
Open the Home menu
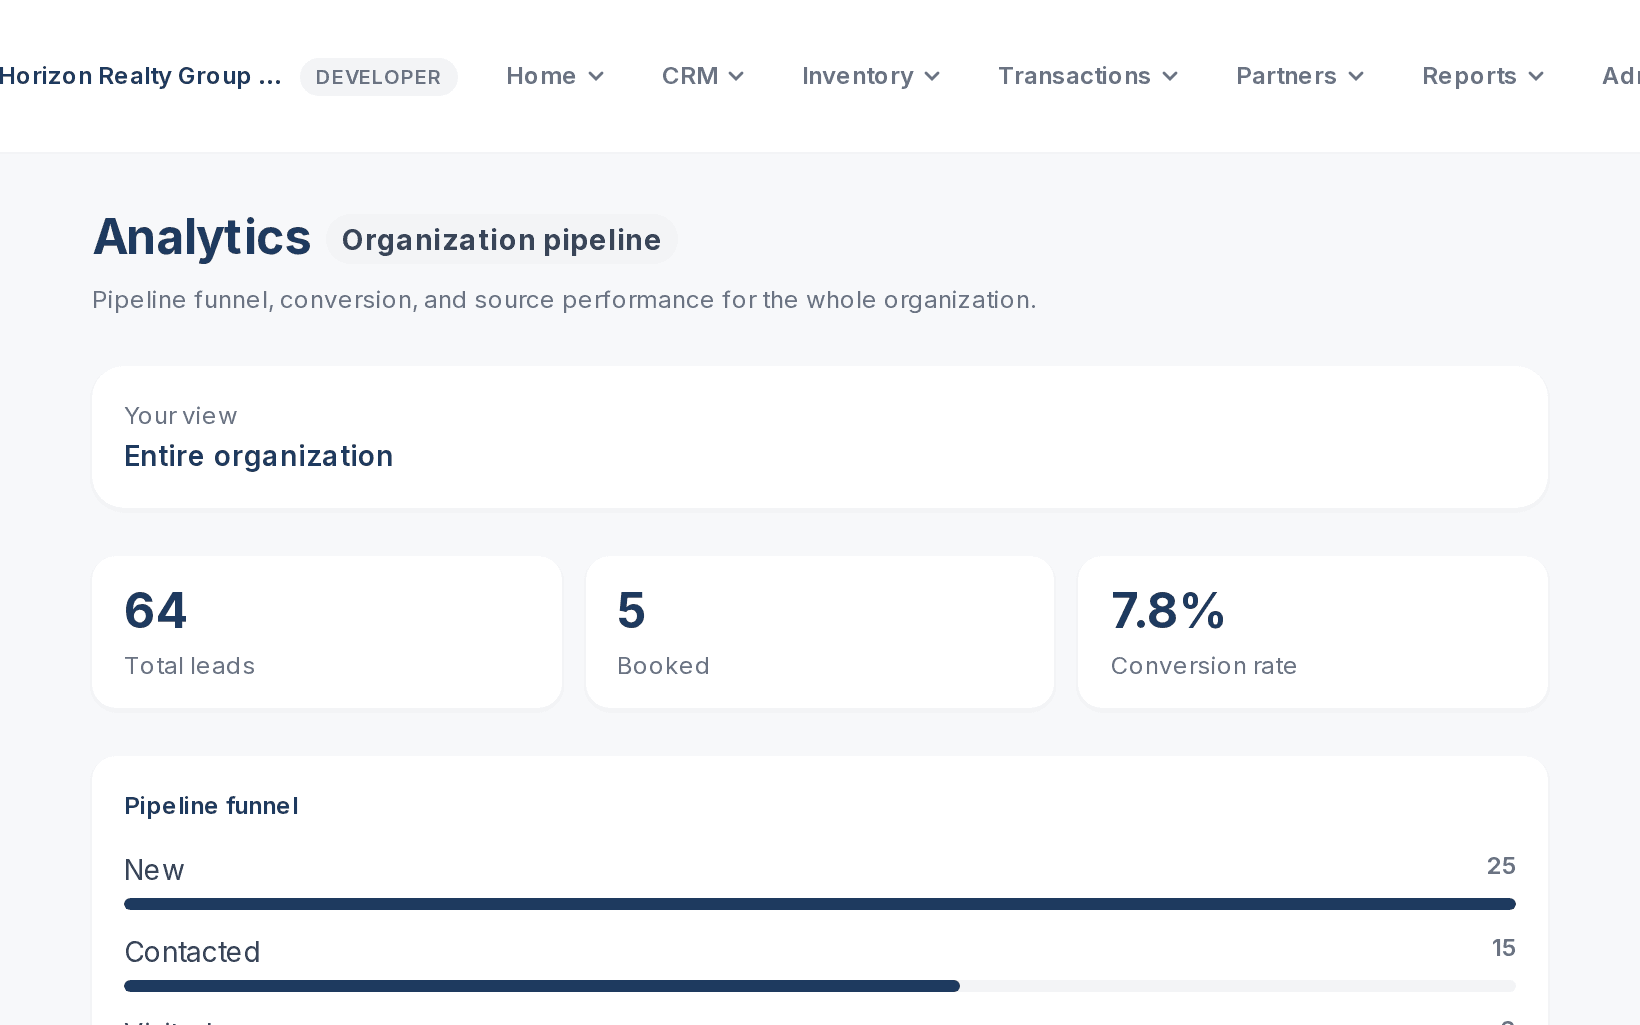pos(555,76)
